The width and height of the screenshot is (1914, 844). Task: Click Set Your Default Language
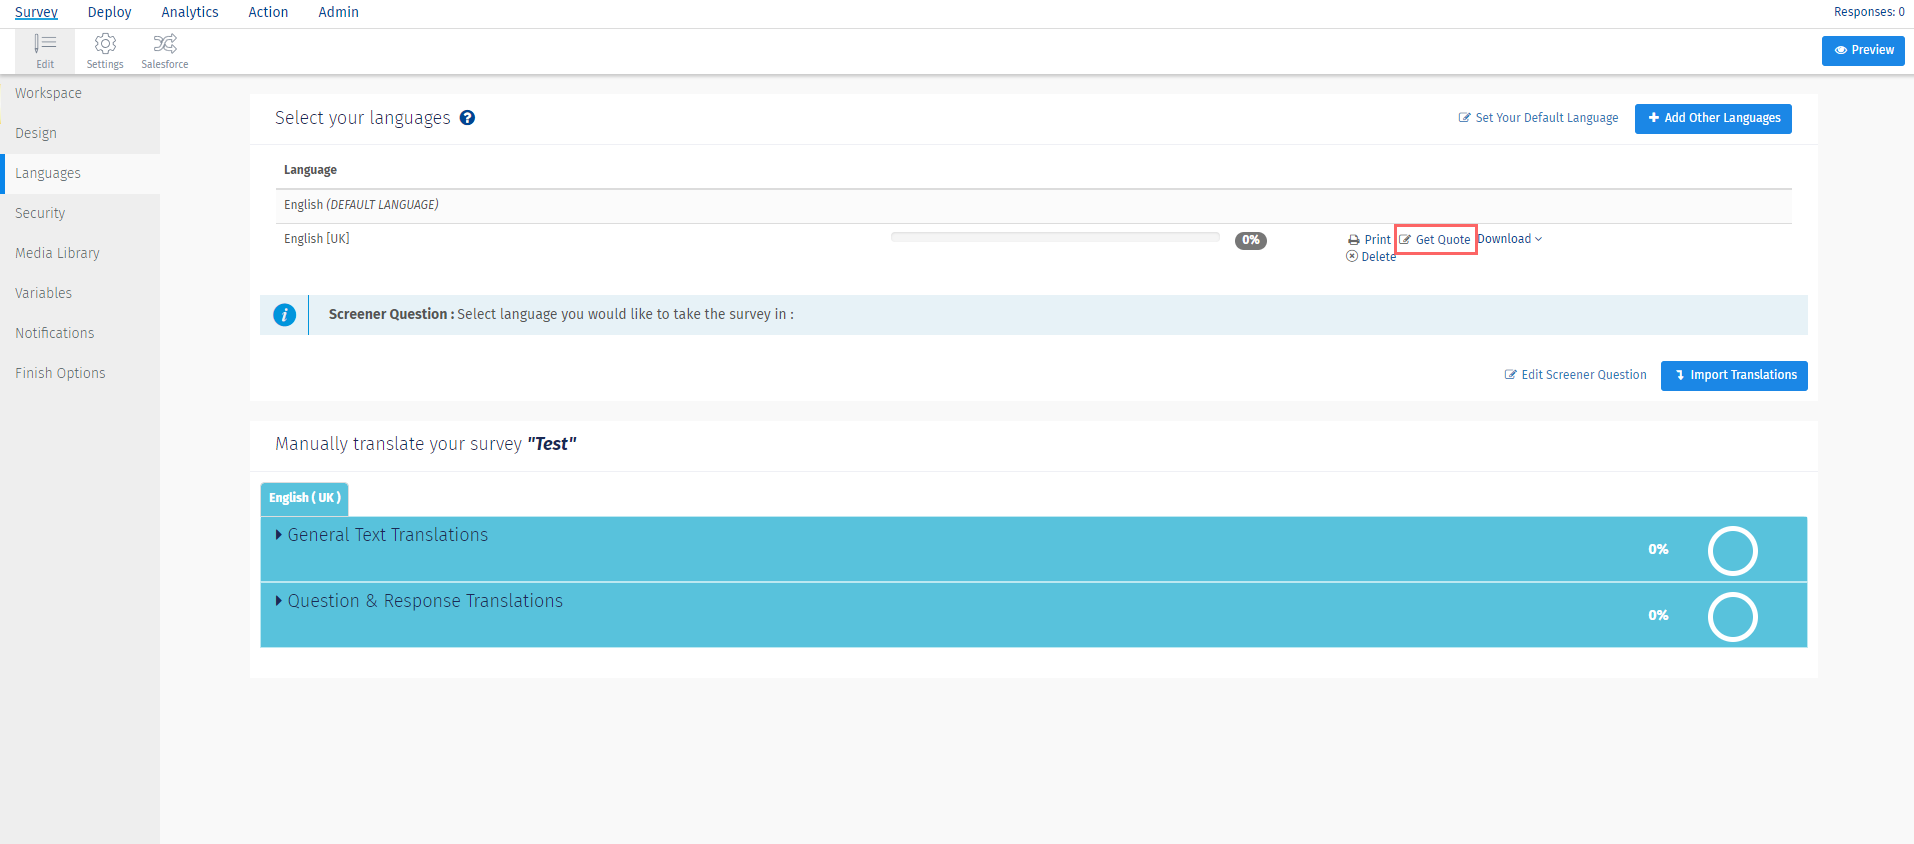(1538, 118)
